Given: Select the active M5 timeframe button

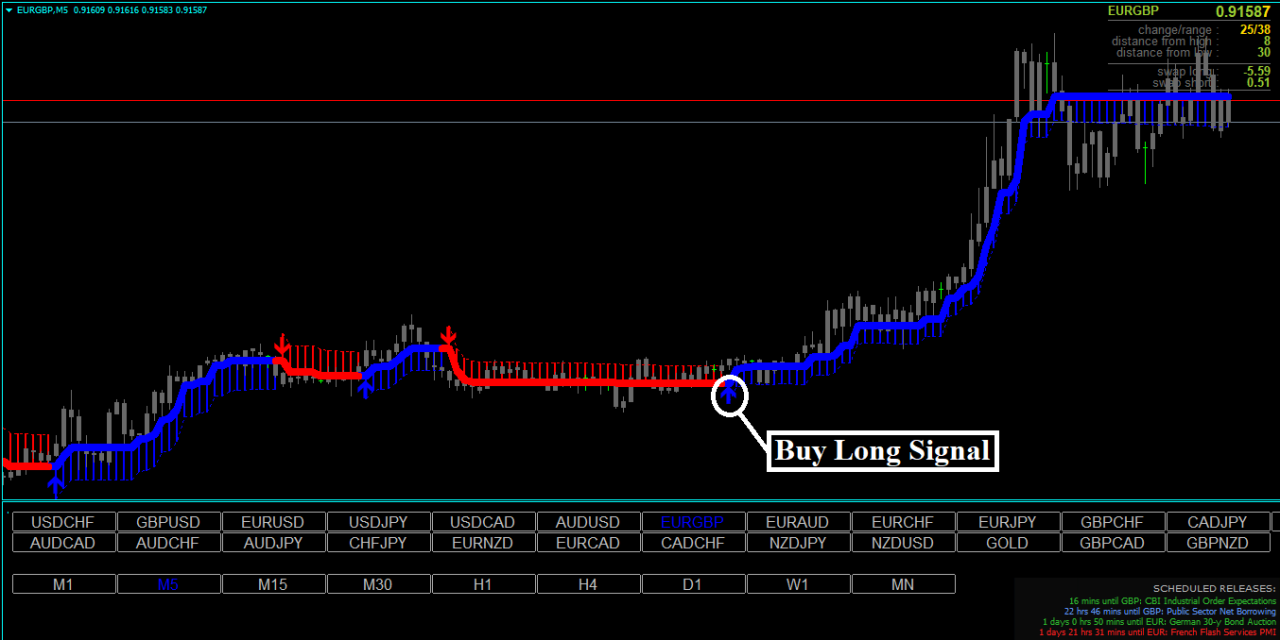Looking at the screenshot, I should [x=169, y=584].
